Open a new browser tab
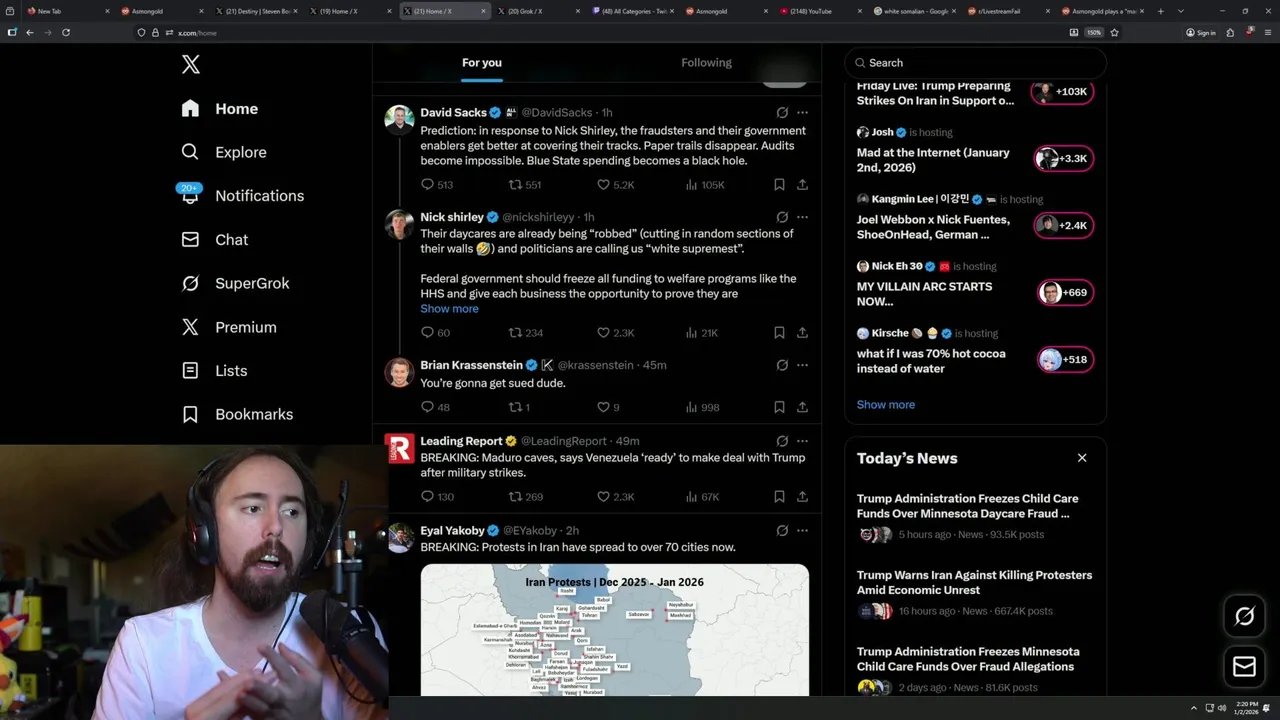Screen dimensions: 1280x720 pyautogui.click(x=1160, y=11)
